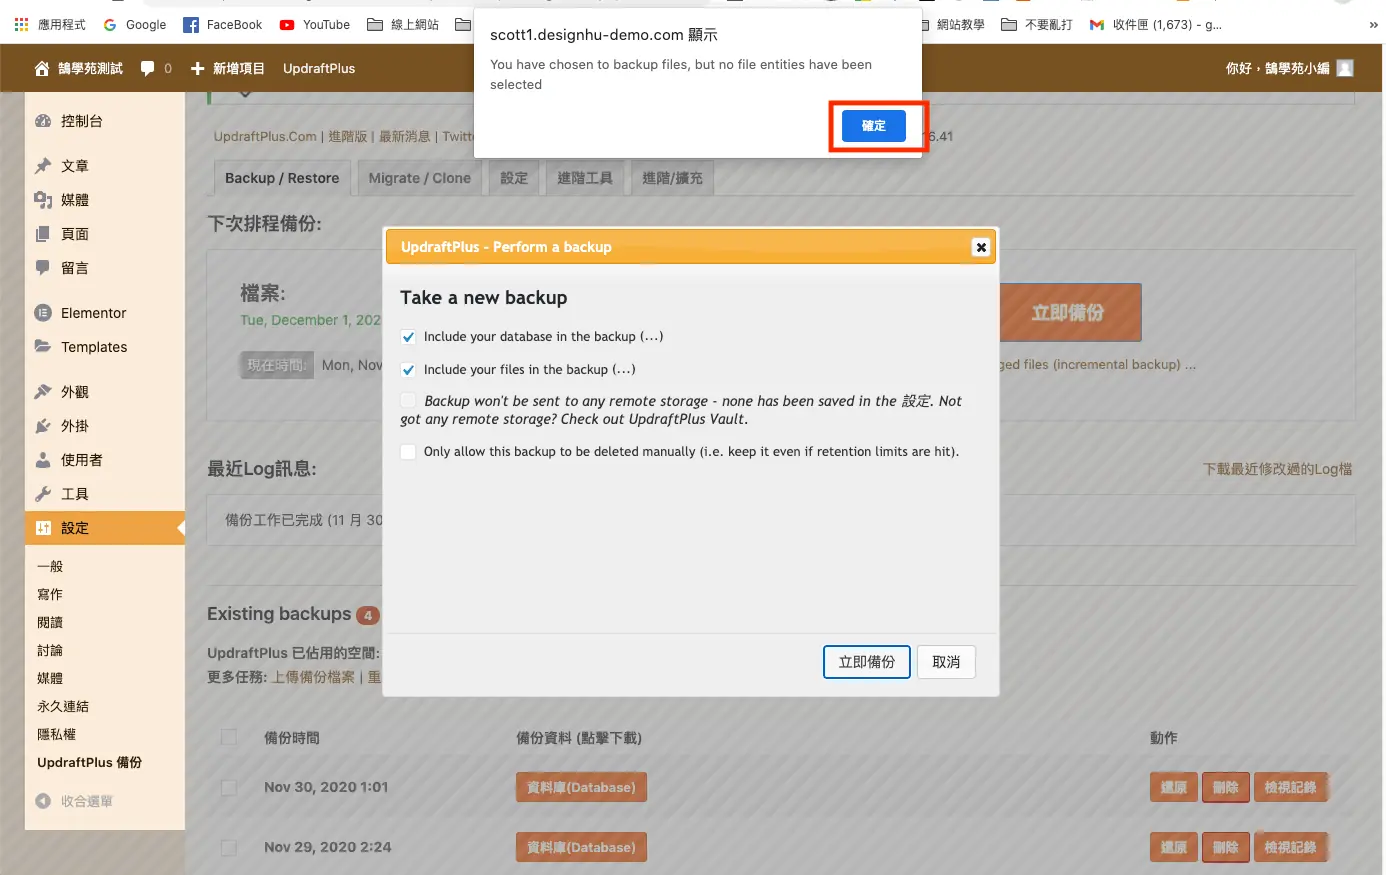Screen dimensions: 1386x875
Task: Toggle Include your database in the backup
Action: pos(408,337)
